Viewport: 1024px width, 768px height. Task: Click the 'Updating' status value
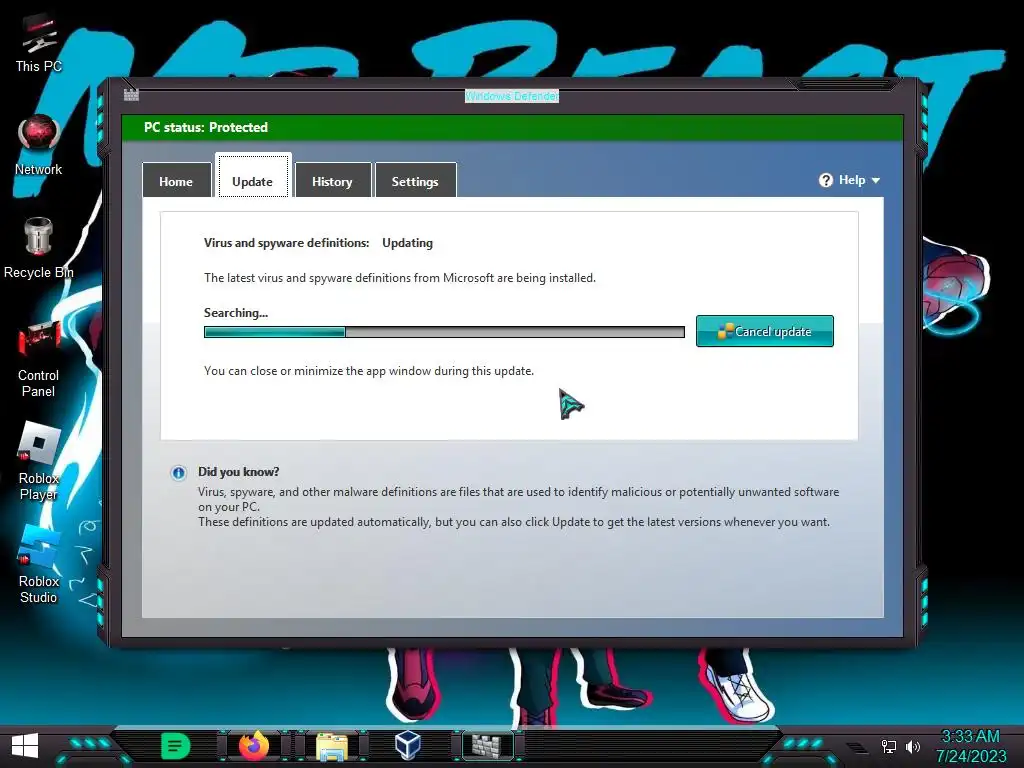click(x=408, y=243)
